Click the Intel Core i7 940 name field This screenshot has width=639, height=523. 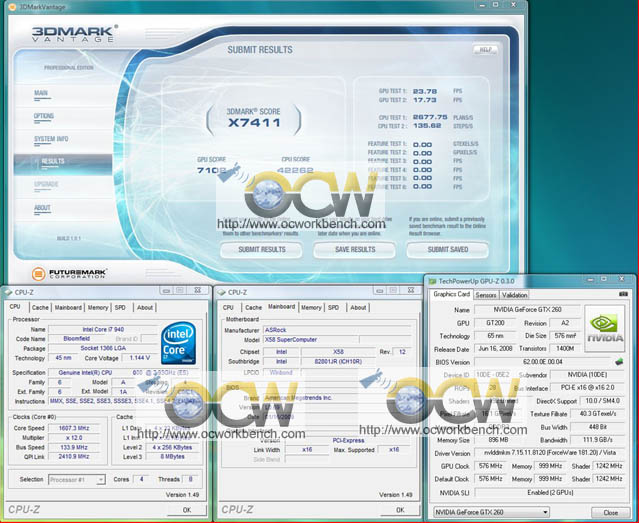pos(103,329)
